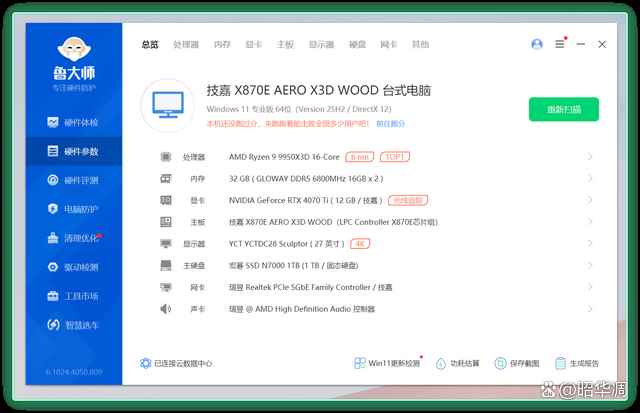Switch to the 硬盘 tab
This screenshot has height=413, width=640.
point(358,44)
